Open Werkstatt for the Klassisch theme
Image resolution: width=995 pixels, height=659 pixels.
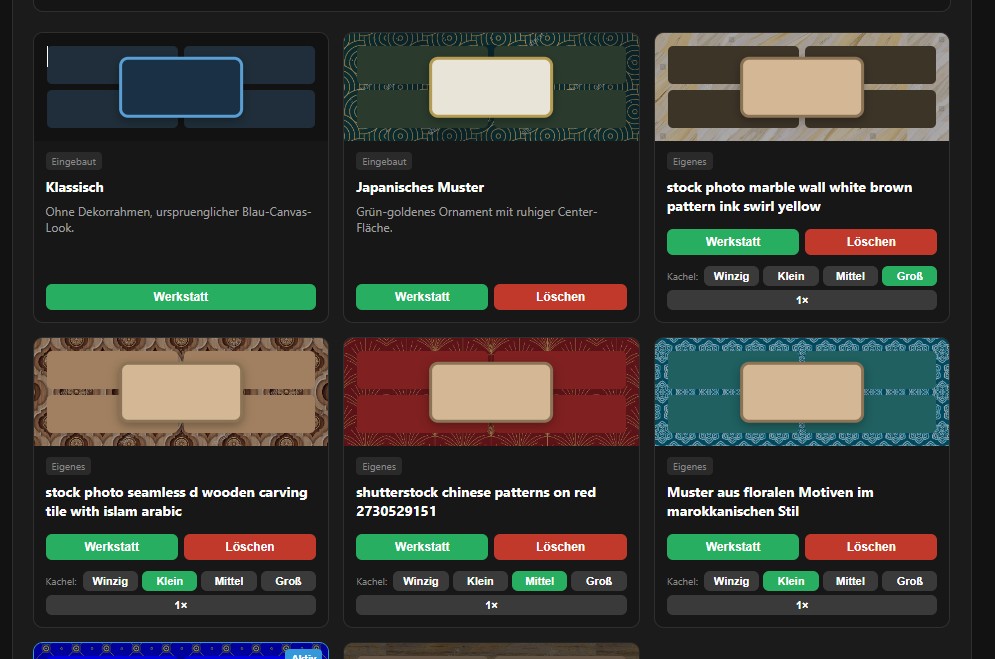[x=181, y=297]
